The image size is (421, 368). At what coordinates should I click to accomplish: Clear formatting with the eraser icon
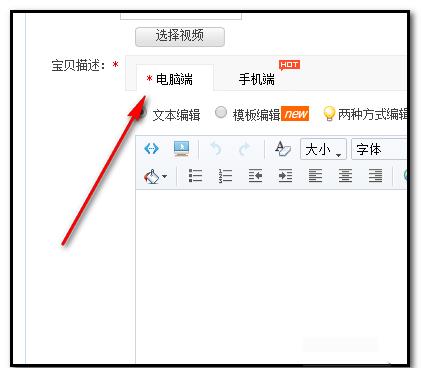pos(283,149)
